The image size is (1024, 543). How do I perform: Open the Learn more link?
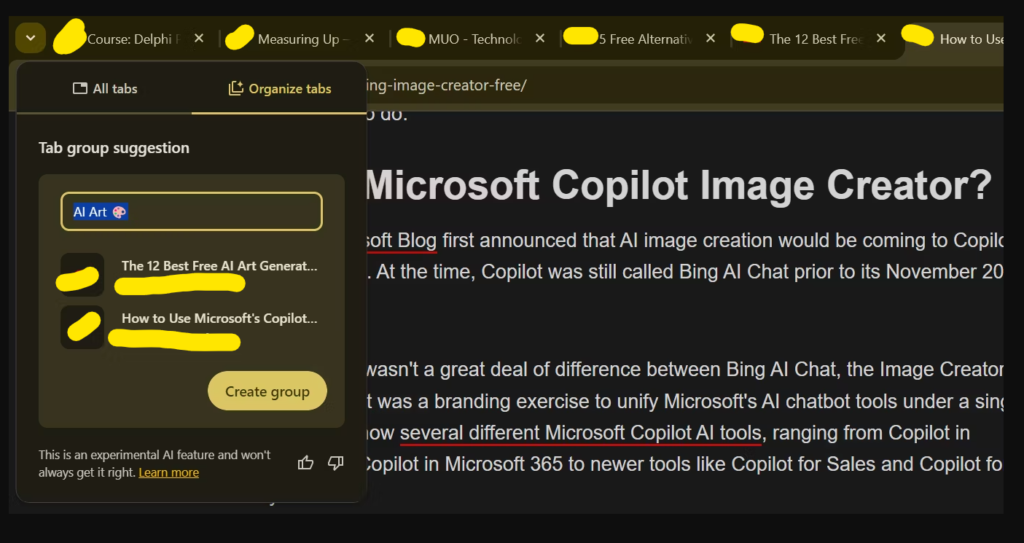pyautogui.click(x=168, y=472)
